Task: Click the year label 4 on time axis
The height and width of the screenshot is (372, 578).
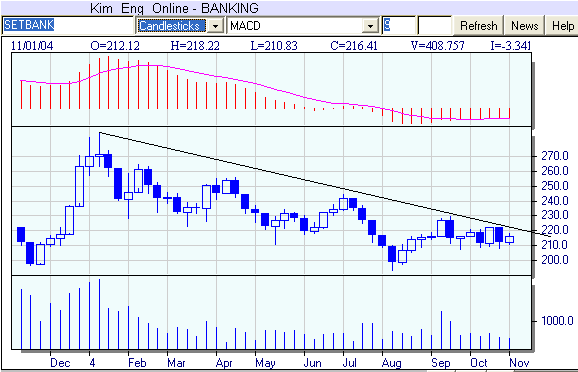Action: pos(92,363)
